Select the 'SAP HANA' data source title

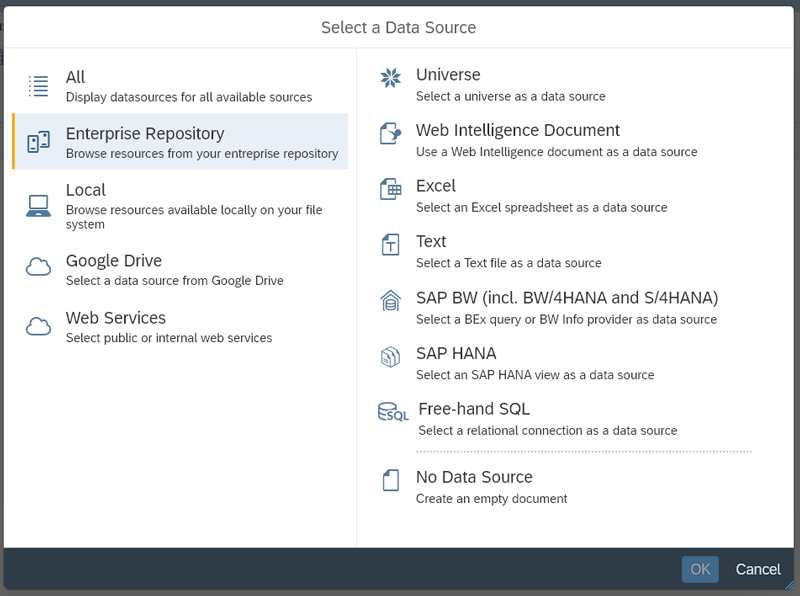point(456,353)
